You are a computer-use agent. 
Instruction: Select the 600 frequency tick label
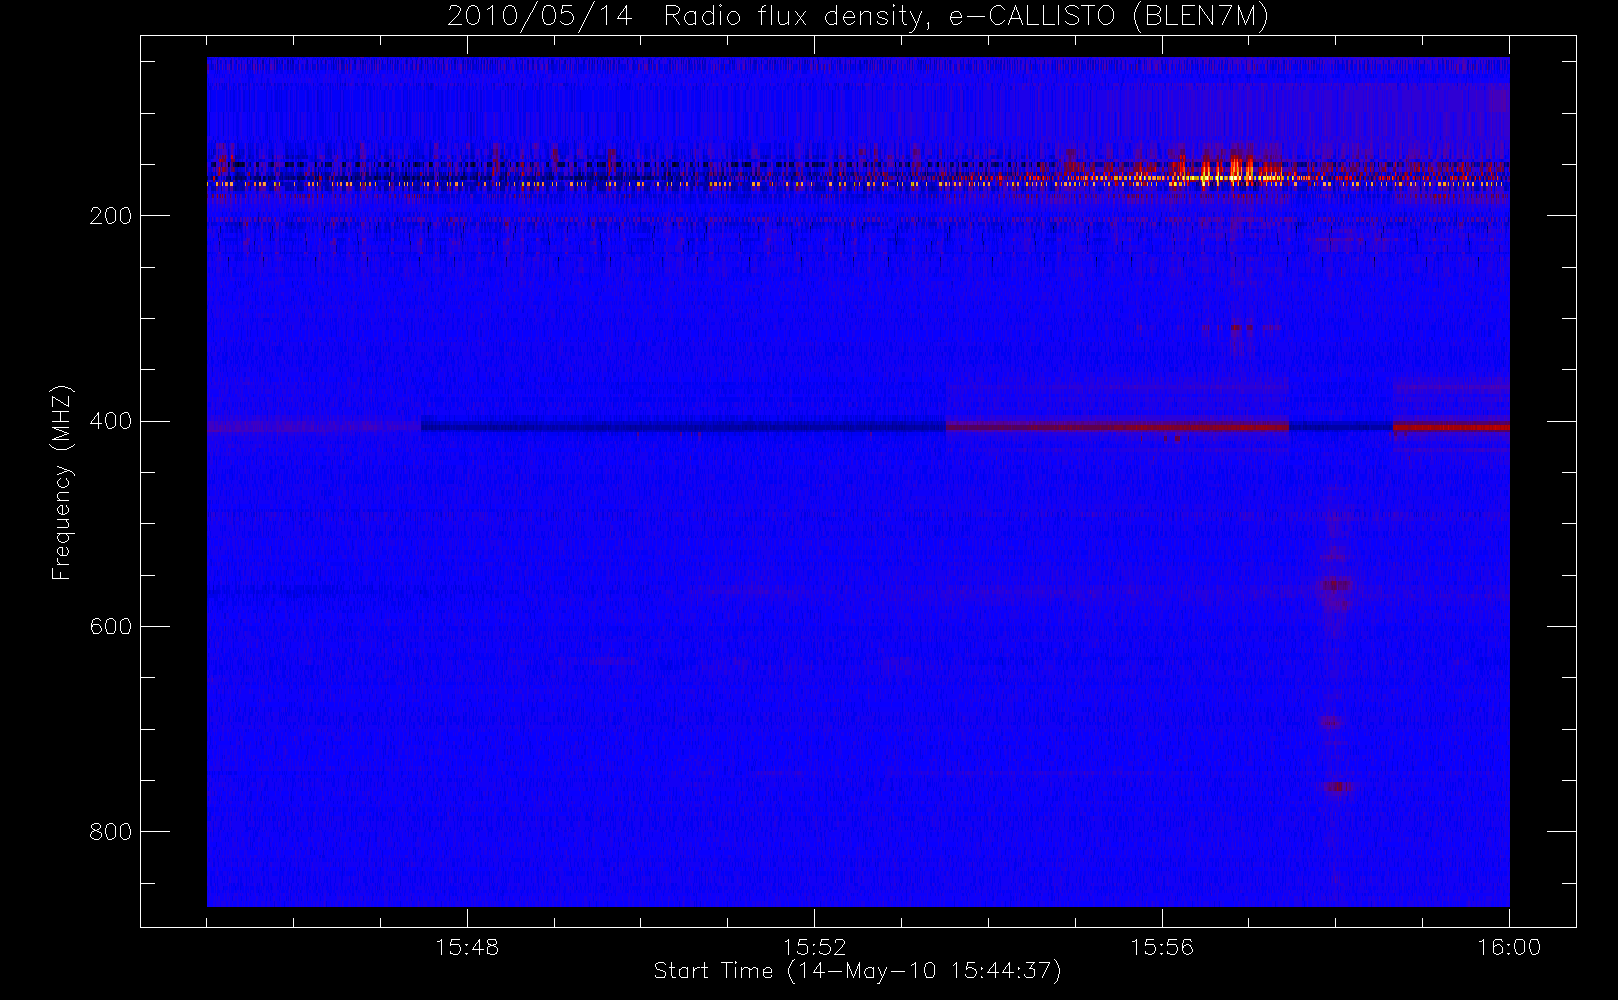click(110, 626)
